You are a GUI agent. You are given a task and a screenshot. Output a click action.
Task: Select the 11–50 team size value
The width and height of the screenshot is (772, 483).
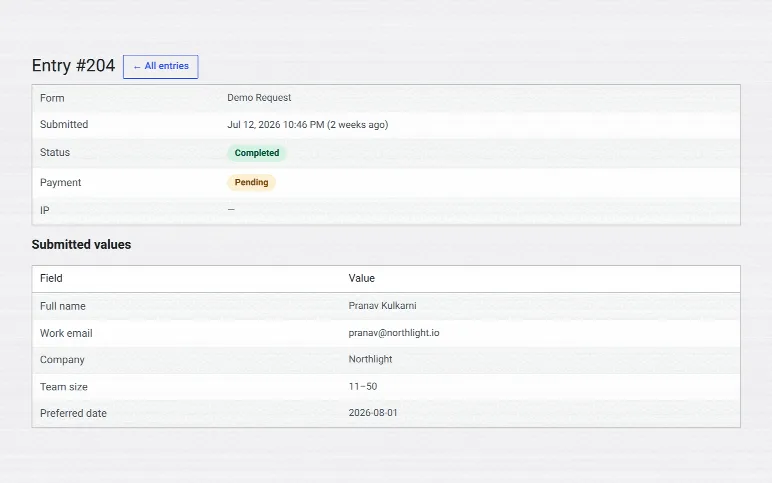(x=363, y=386)
